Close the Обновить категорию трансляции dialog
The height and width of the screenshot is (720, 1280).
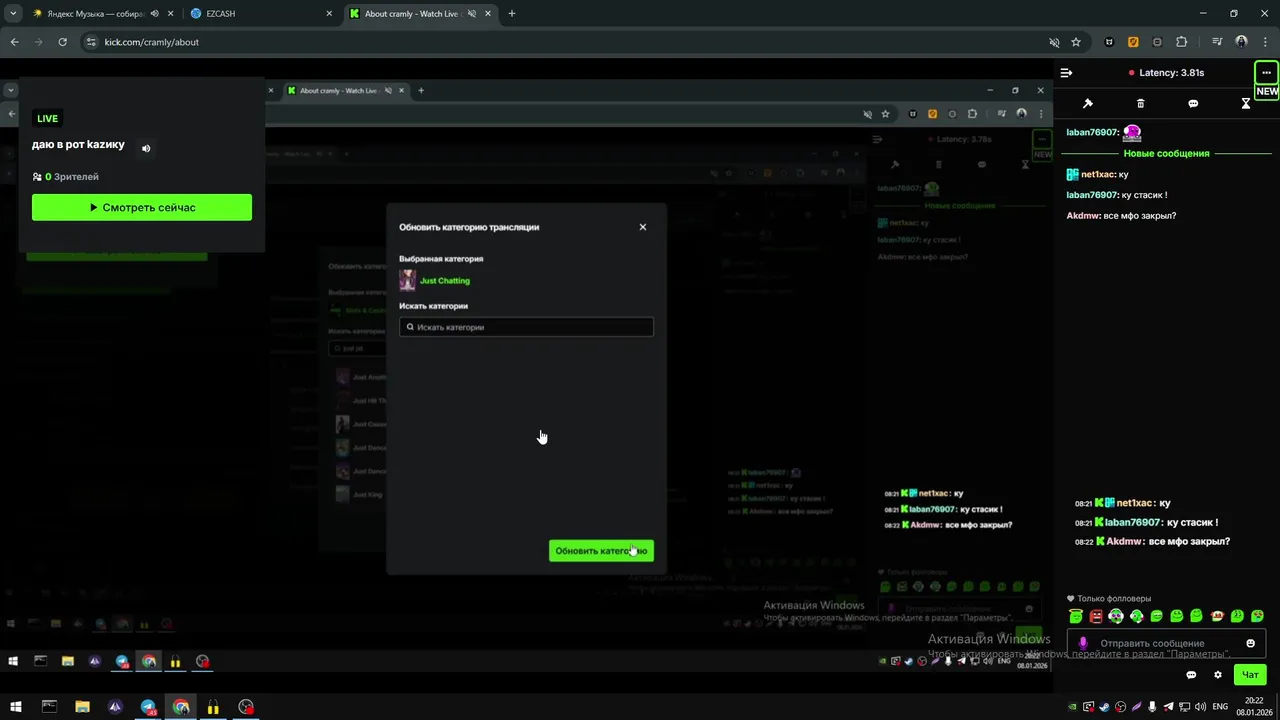(643, 227)
